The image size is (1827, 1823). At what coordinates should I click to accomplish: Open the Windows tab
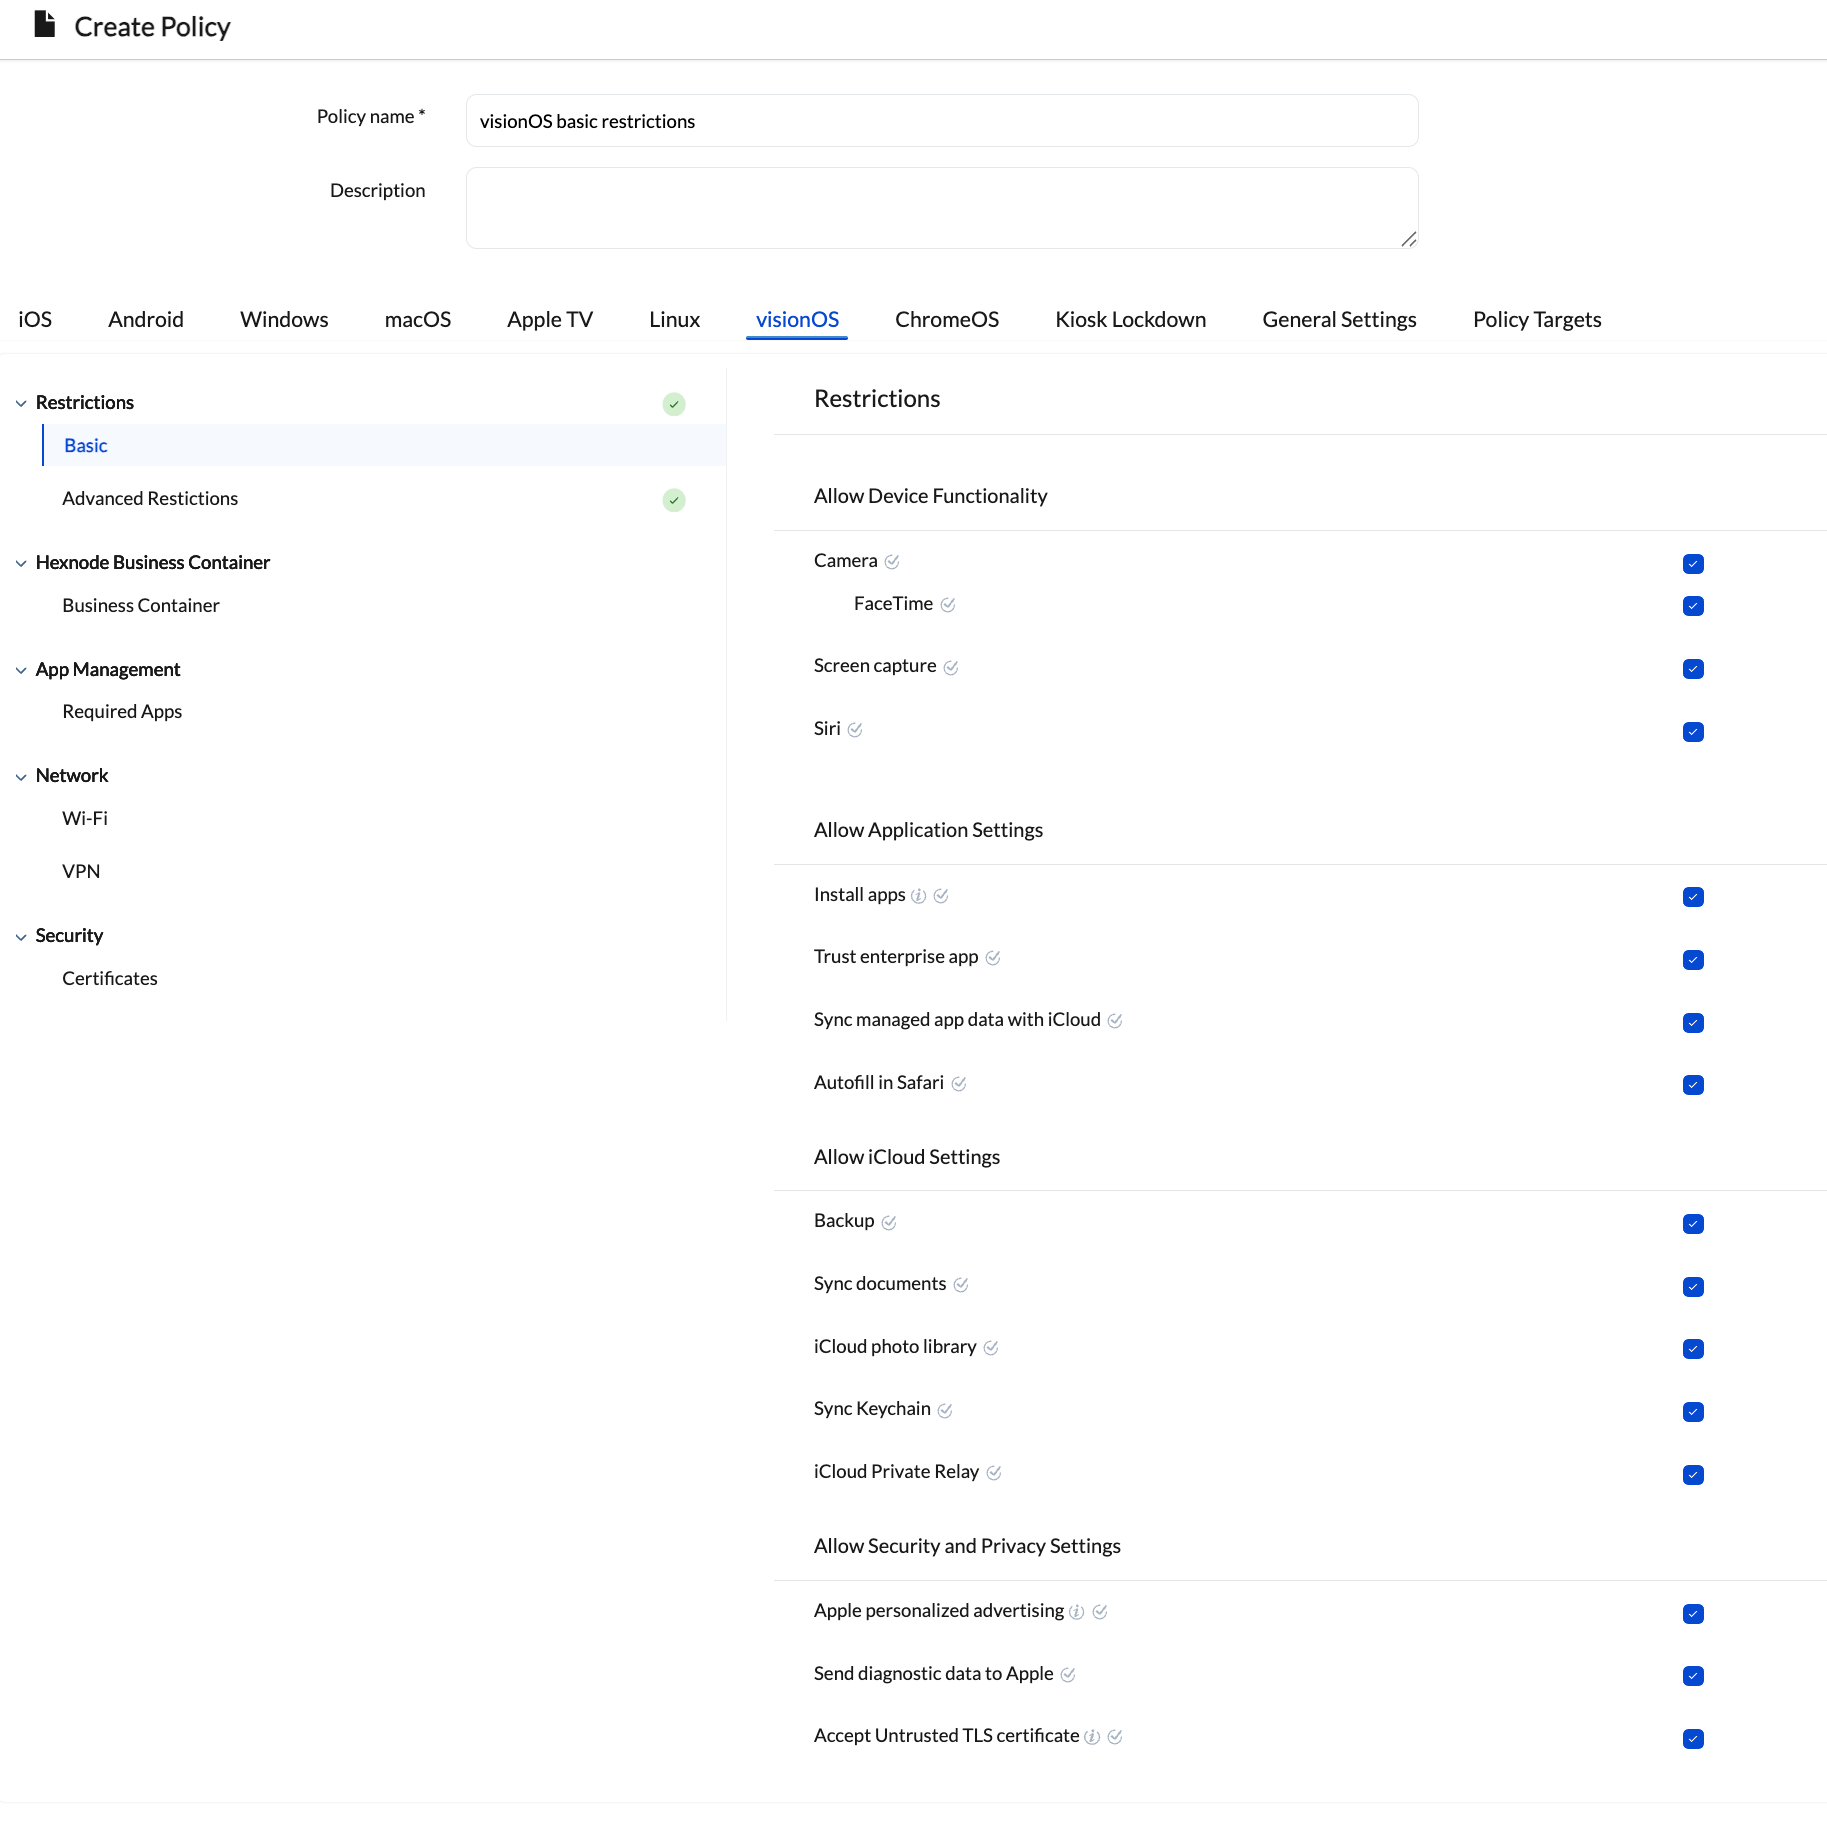pyautogui.click(x=284, y=319)
